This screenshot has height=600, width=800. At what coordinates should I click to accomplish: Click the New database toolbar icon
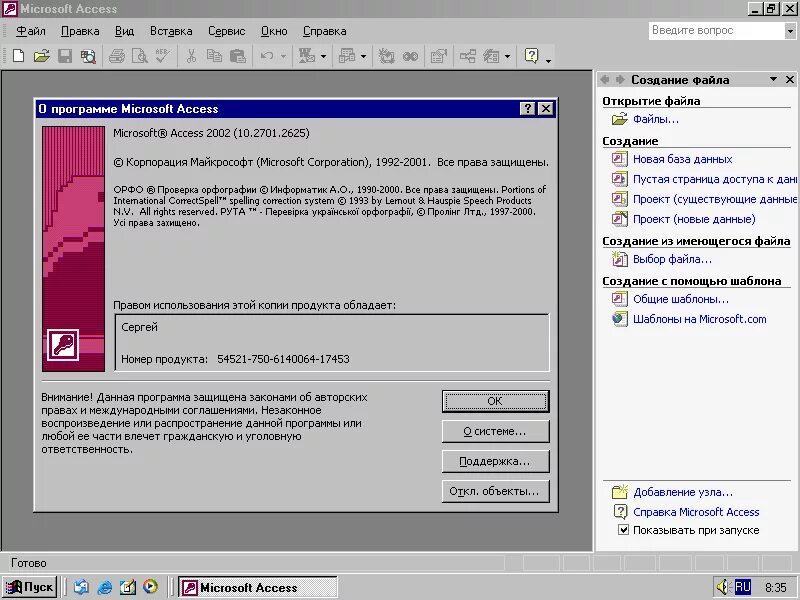[x=18, y=56]
